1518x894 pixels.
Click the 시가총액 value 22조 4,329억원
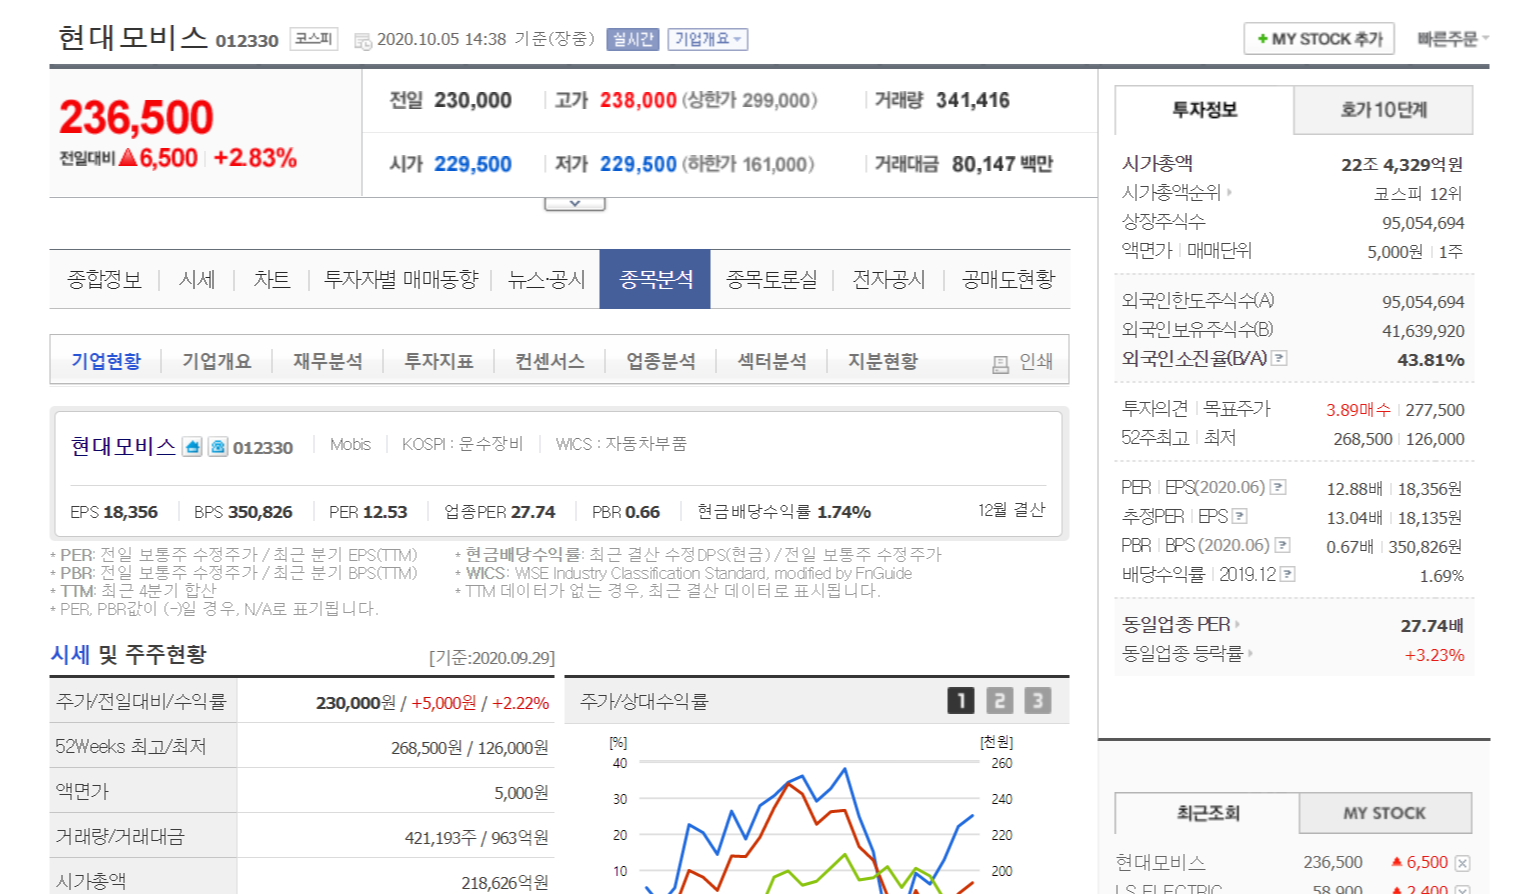click(x=1402, y=164)
